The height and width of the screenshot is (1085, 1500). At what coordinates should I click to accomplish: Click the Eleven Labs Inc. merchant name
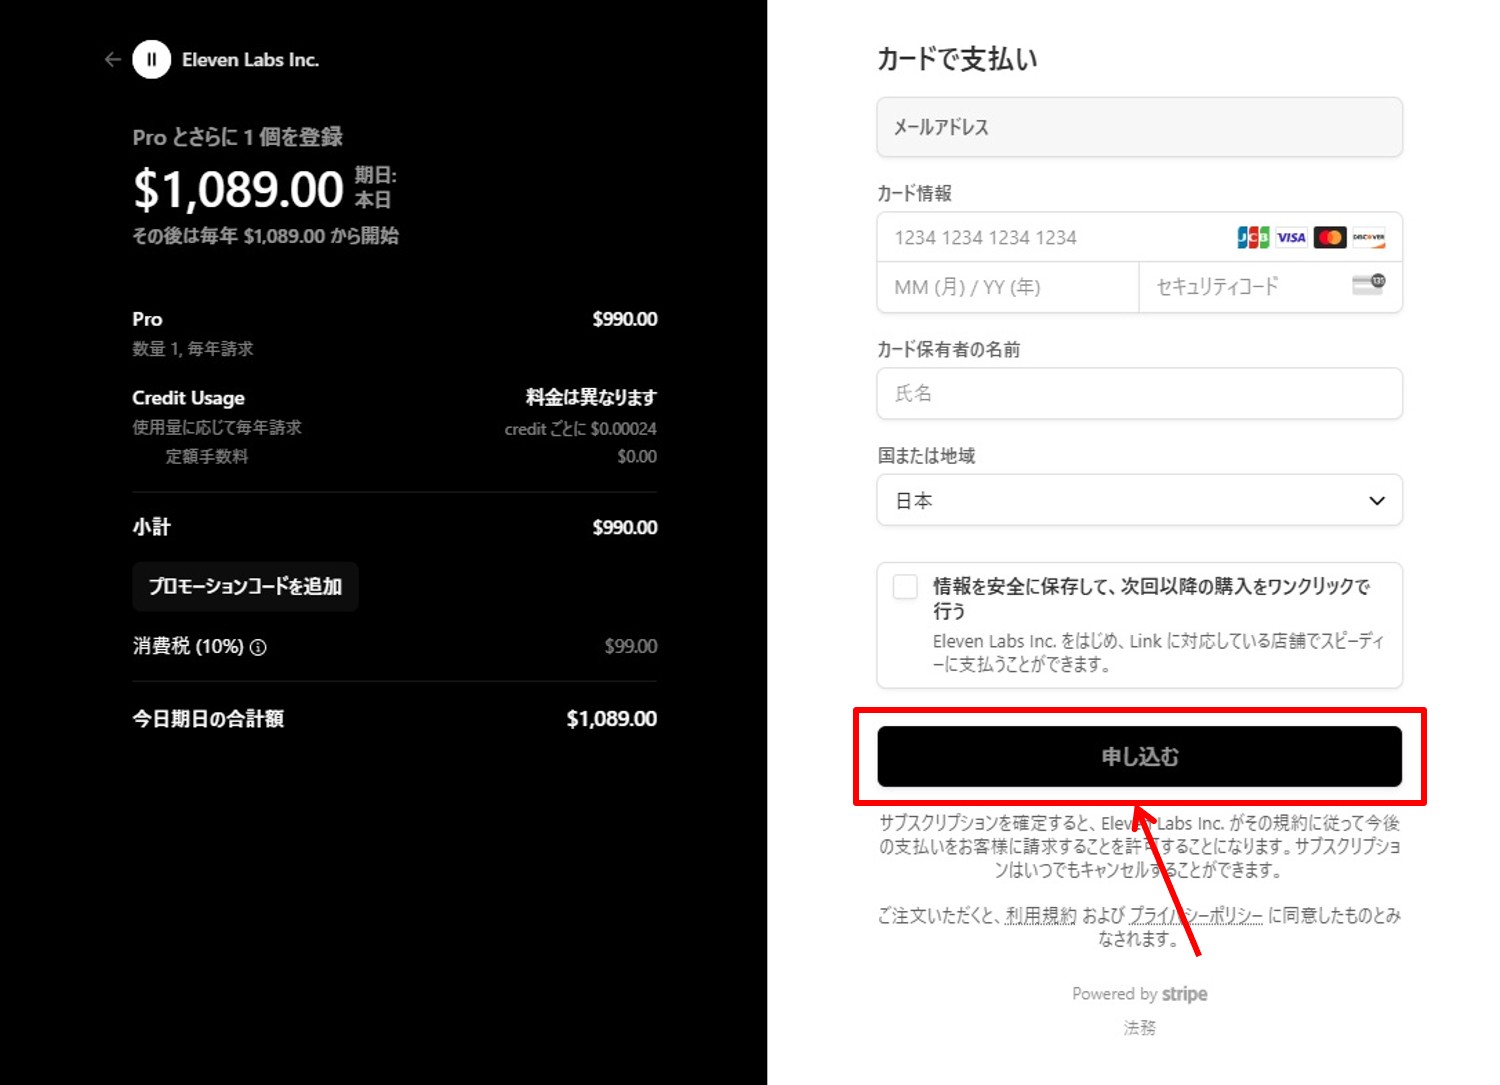[x=250, y=60]
